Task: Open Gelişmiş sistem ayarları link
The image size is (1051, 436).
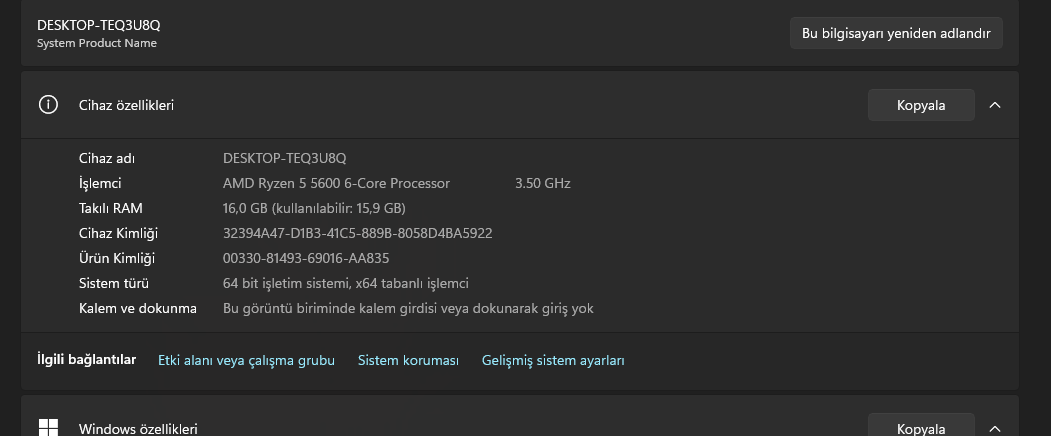Action: click(553, 360)
